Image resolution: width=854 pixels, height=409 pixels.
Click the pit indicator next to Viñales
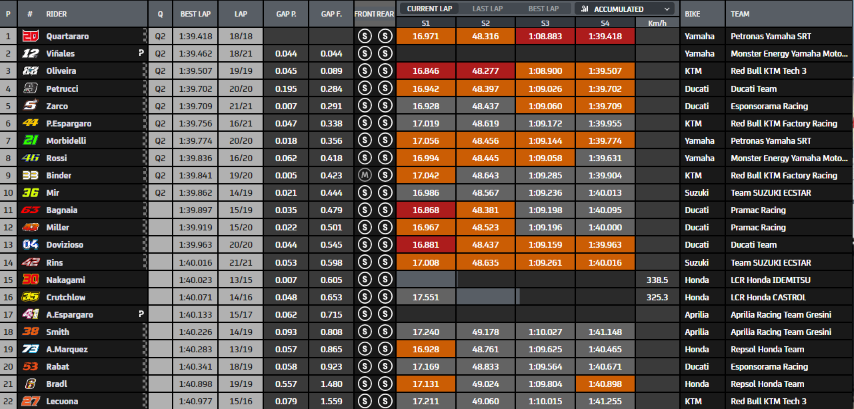pos(141,53)
